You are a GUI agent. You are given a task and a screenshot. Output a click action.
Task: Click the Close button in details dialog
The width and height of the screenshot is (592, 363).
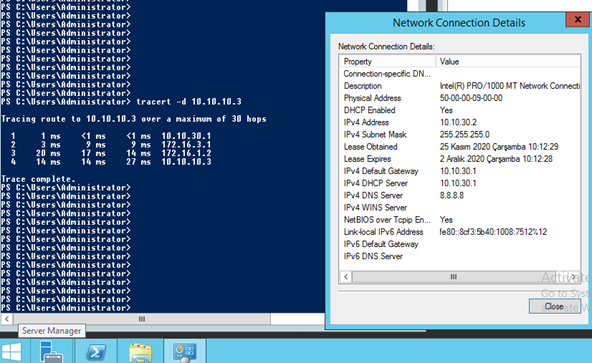coord(554,306)
